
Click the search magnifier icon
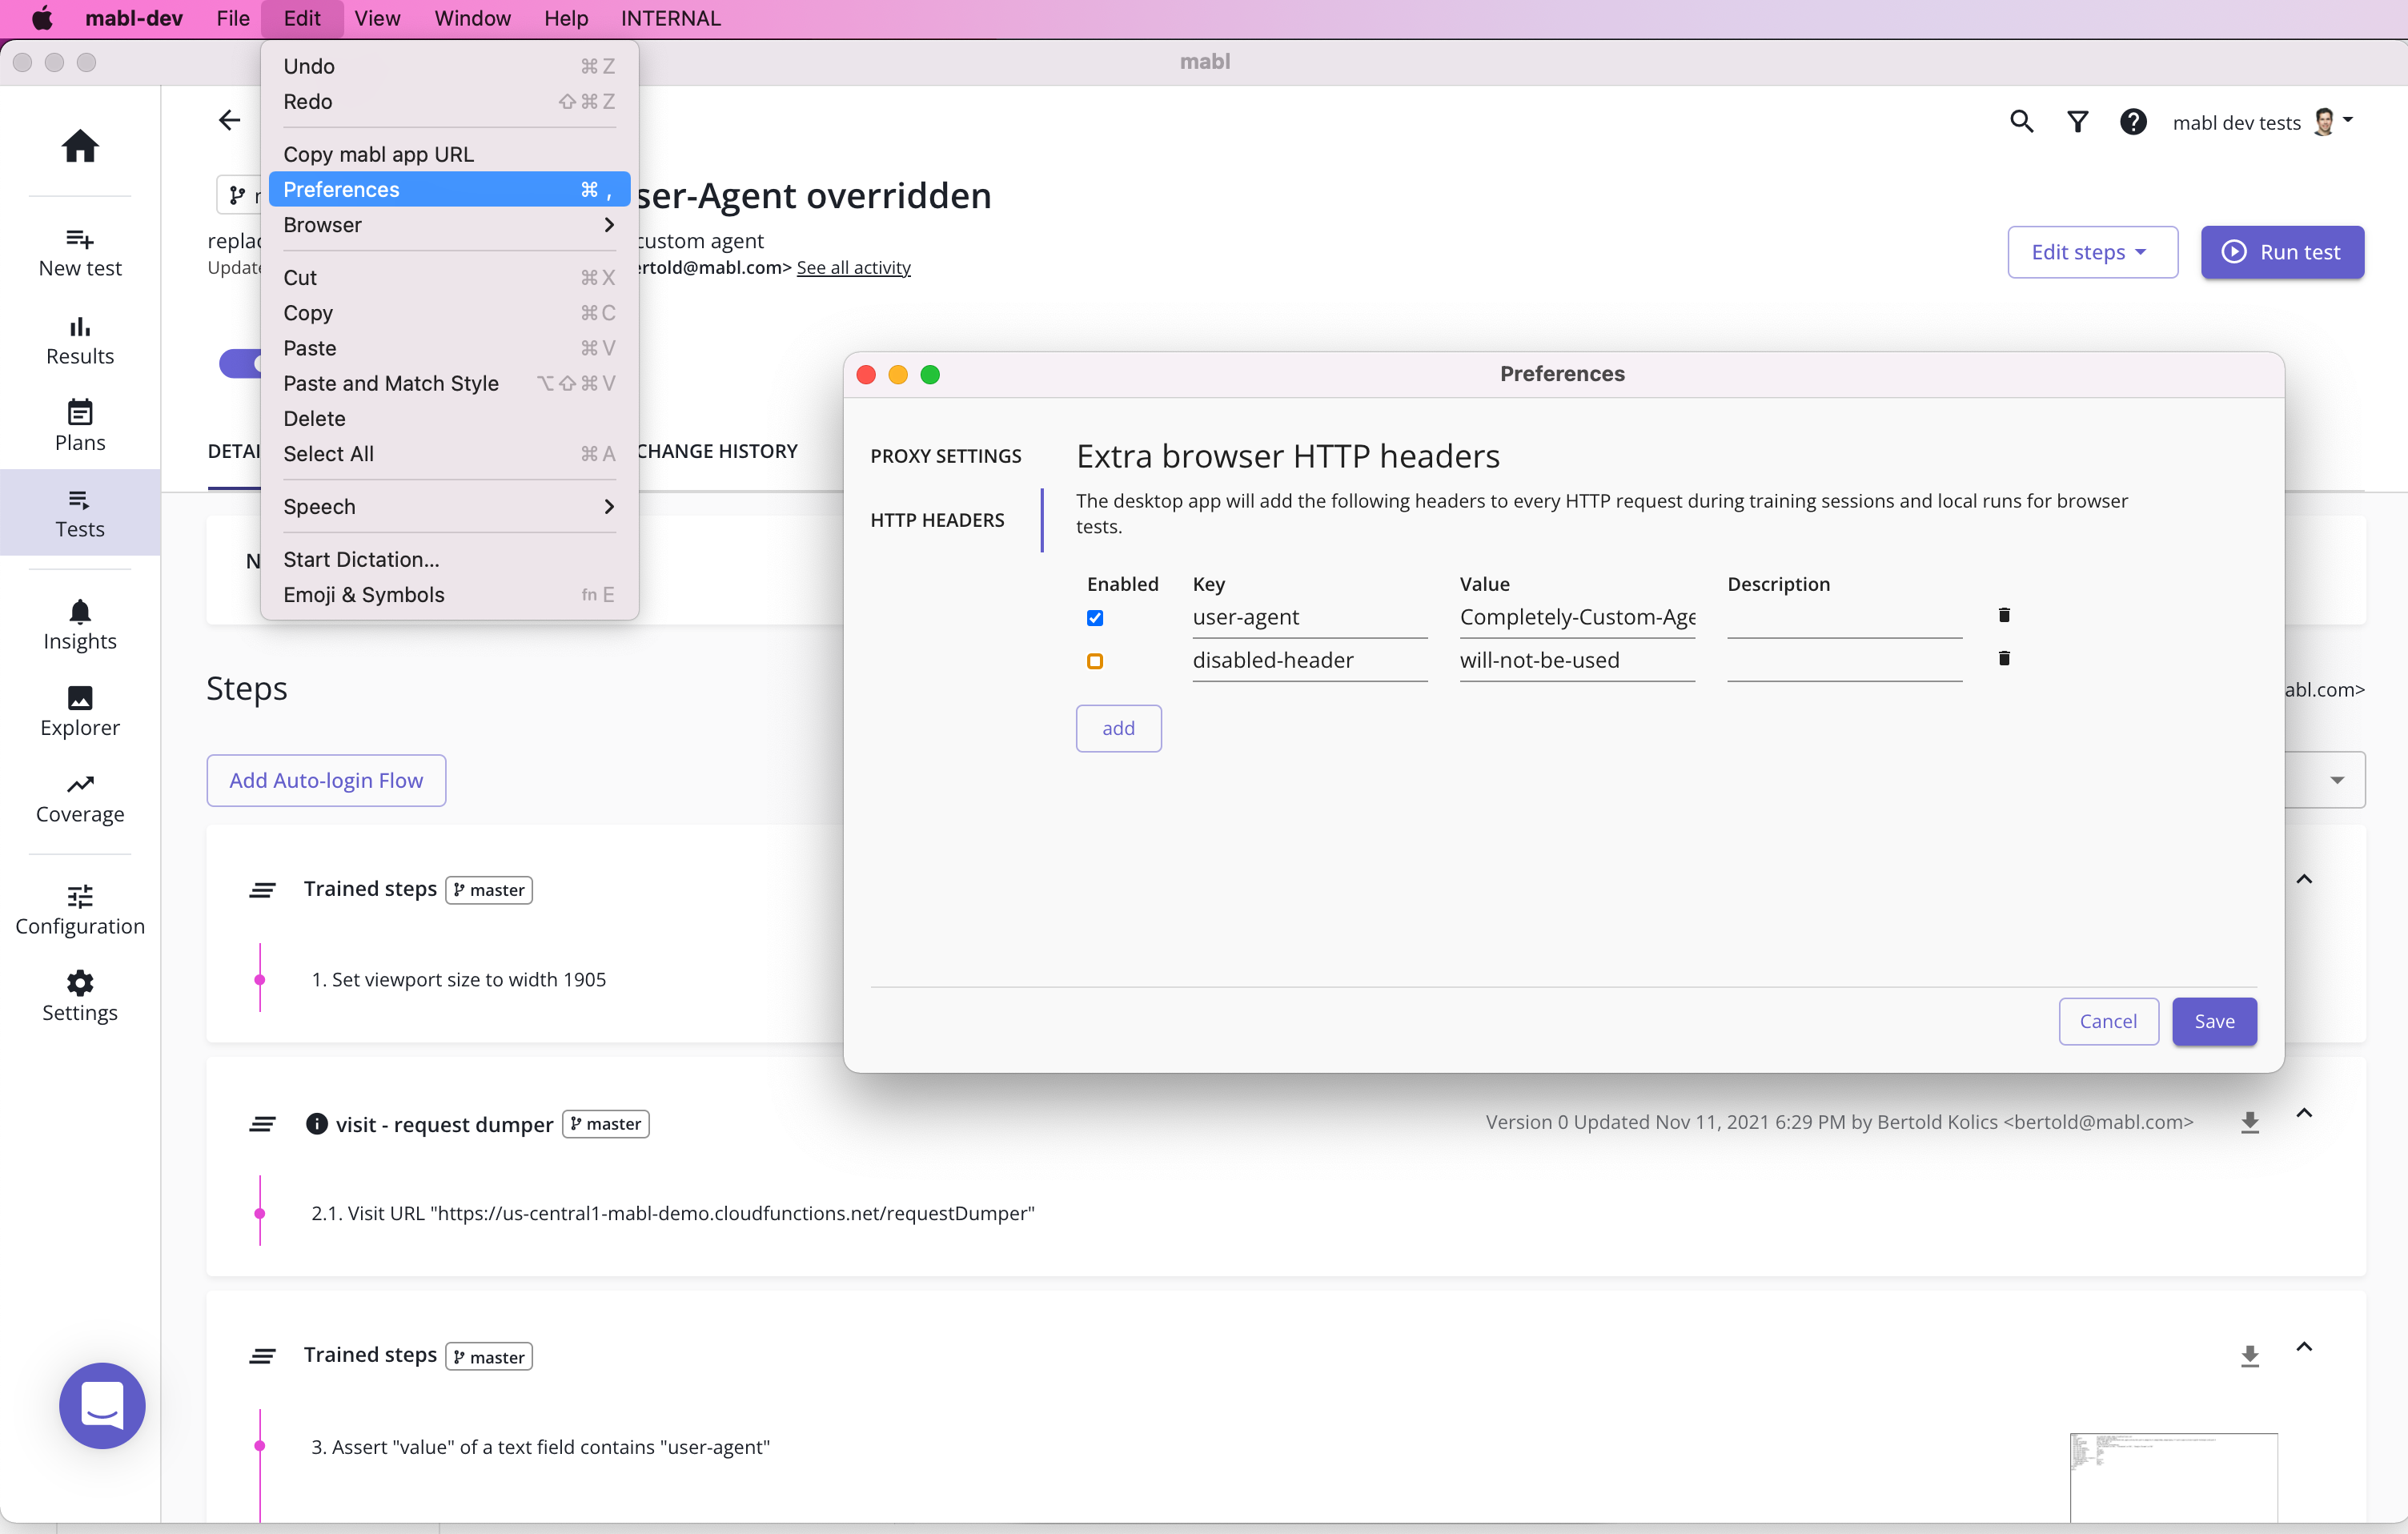click(x=2021, y=122)
